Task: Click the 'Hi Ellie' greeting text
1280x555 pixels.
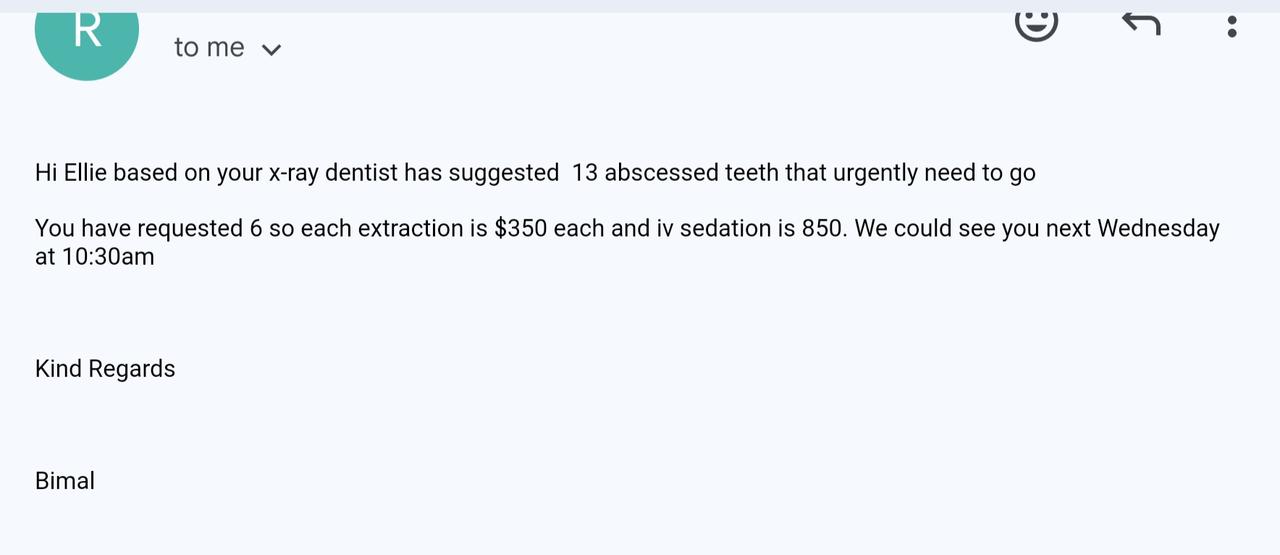Action: (x=71, y=173)
